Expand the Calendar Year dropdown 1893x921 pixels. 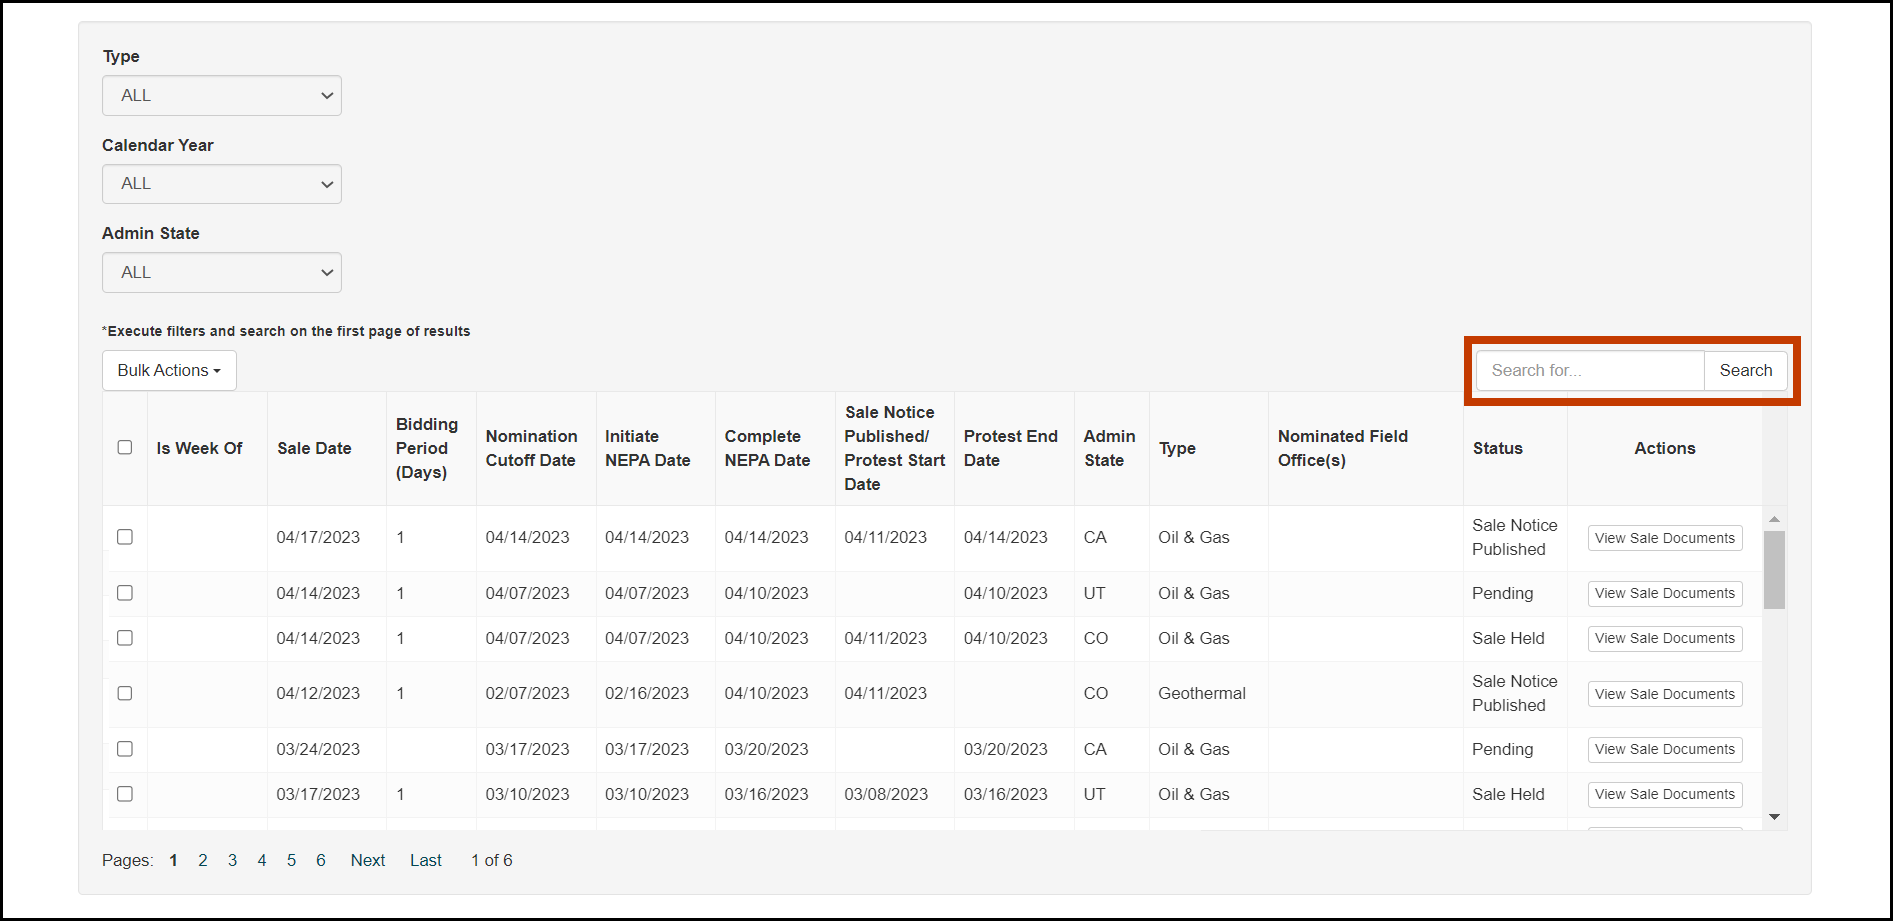pyautogui.click(x=221, y=184)
